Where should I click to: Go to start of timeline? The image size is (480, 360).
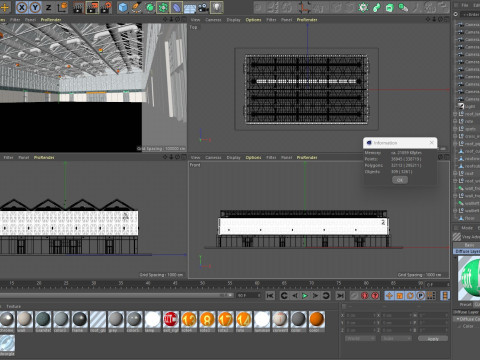point(270,296)
